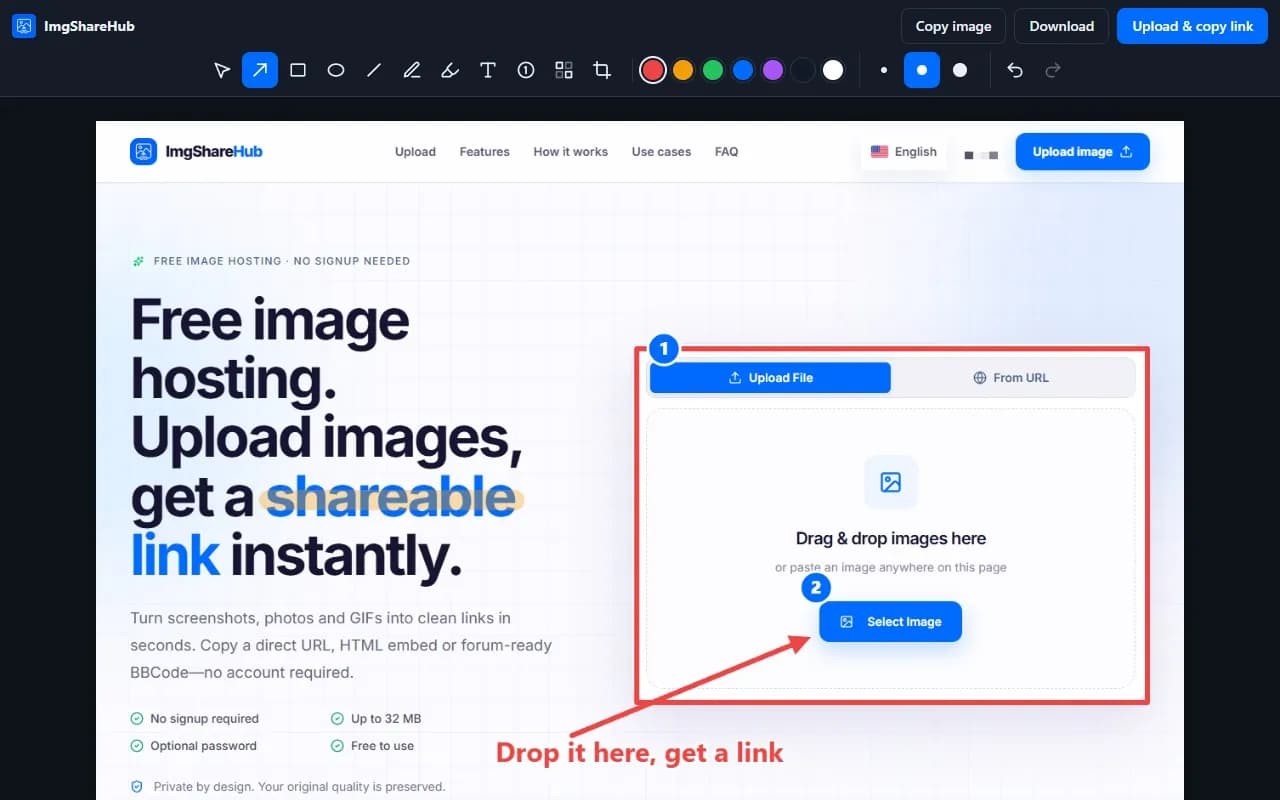Image resolution: width=1280 pixels, height=800 pixels.
Task: Click the greyed Redo arrow
Action: [1052, 70]
